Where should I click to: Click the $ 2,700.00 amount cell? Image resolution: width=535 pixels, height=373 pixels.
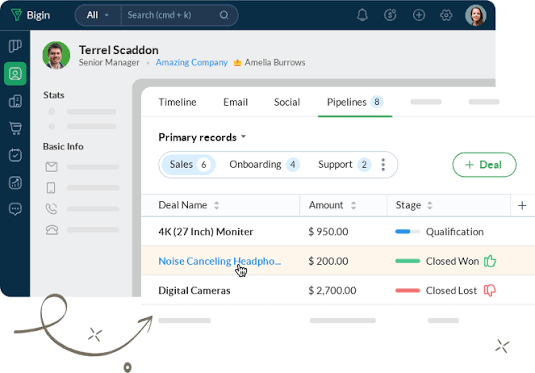point(332,290)
